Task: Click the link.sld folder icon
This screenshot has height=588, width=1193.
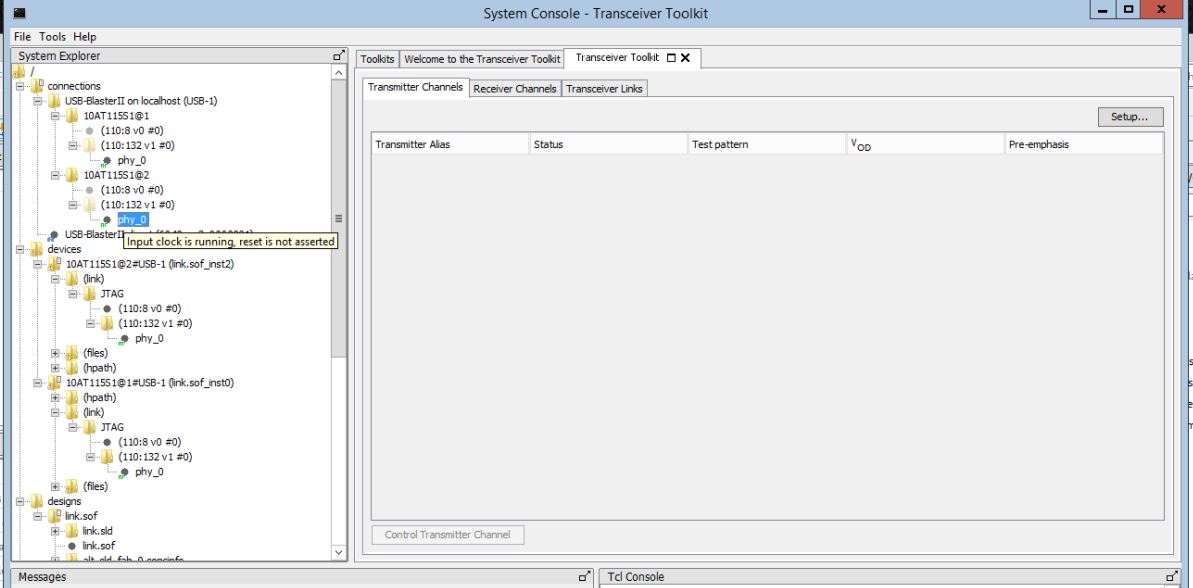Action: [x=72, y=531]
